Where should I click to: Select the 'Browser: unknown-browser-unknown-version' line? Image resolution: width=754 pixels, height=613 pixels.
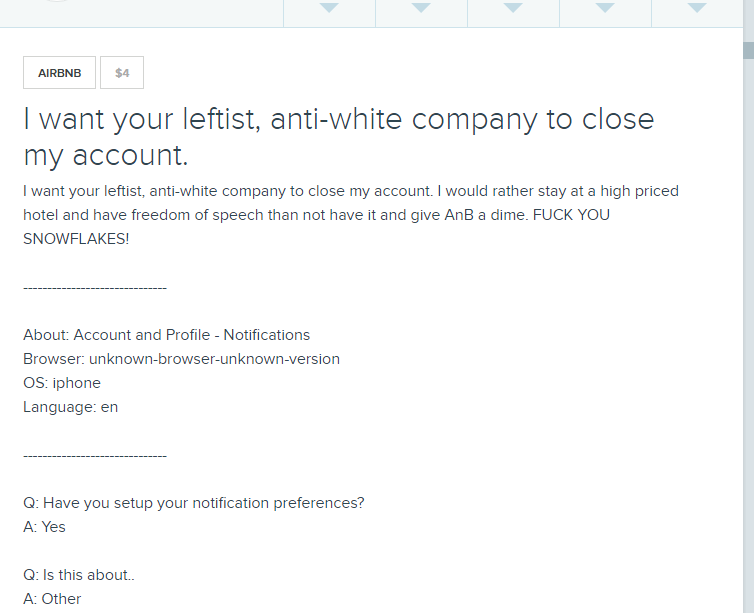point(181,359)
